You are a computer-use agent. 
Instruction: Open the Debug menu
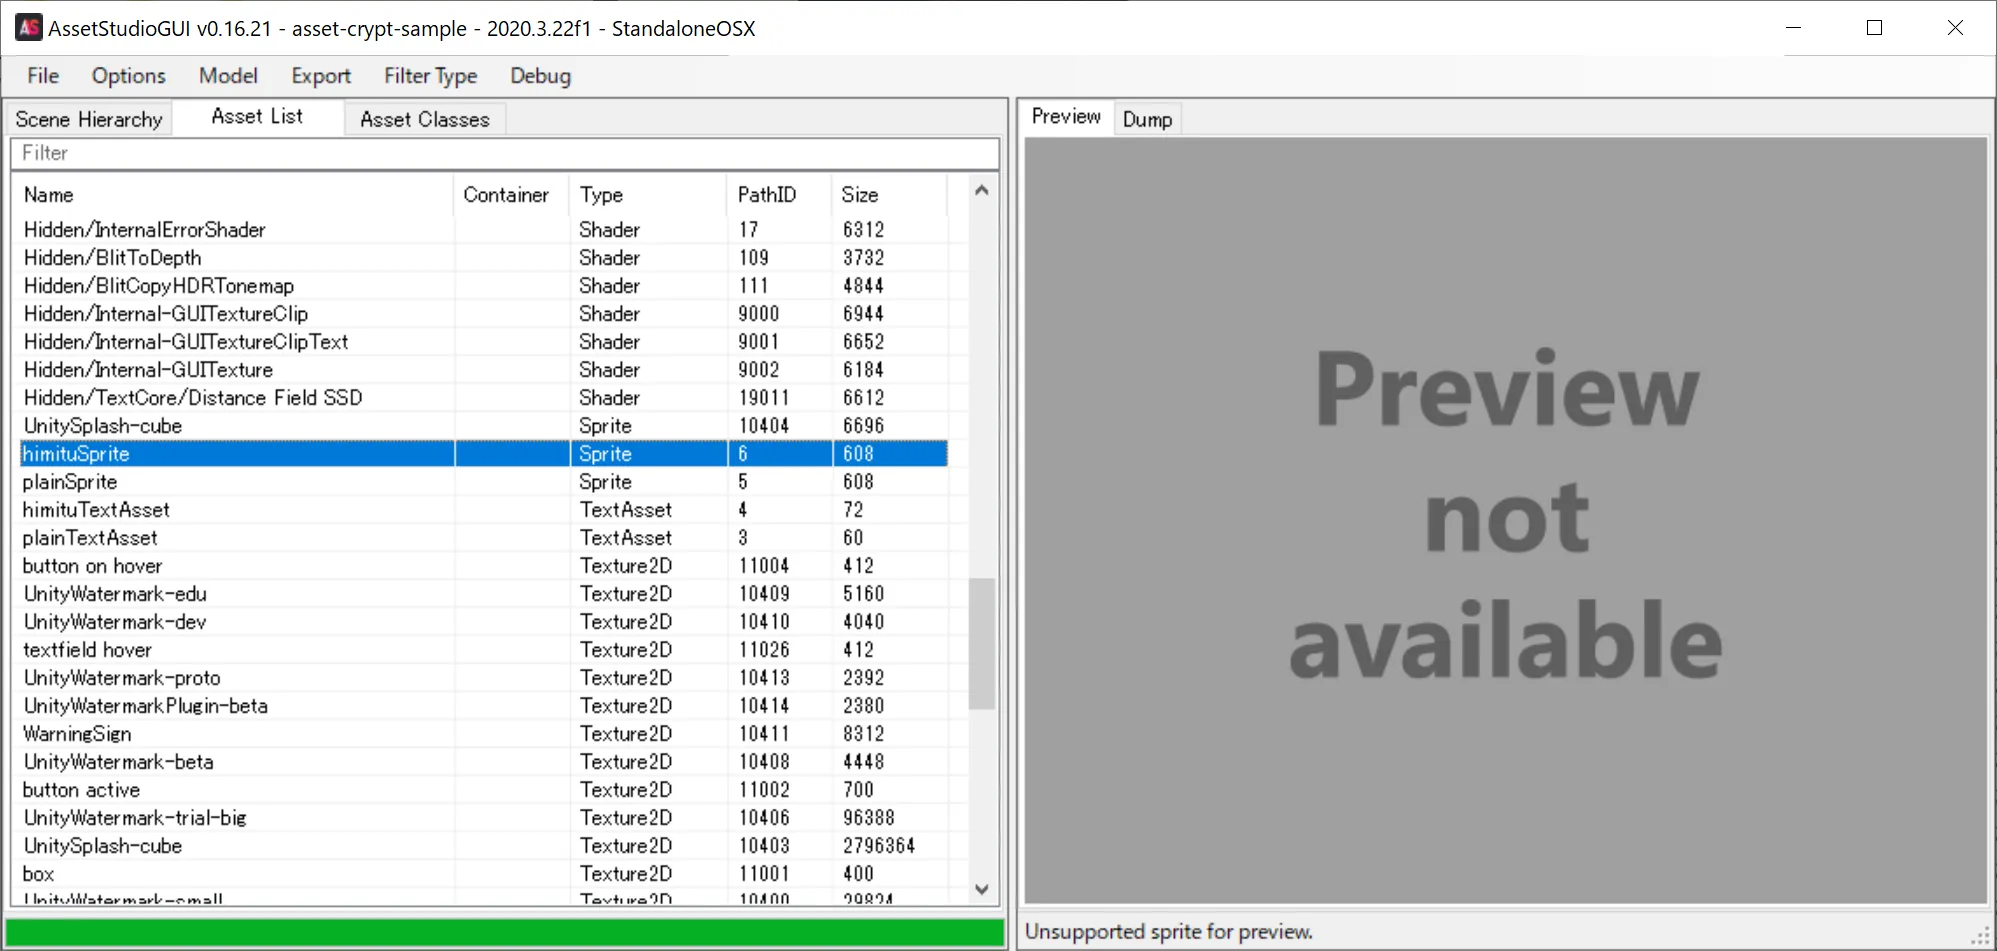pos(540,76)
